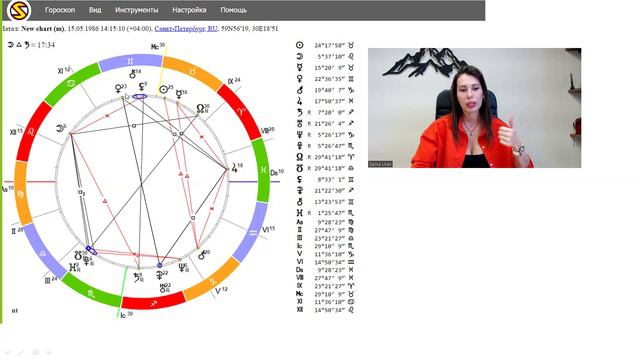Click the New chart (m) title
The image size is (640, 360).
(43, 29)
